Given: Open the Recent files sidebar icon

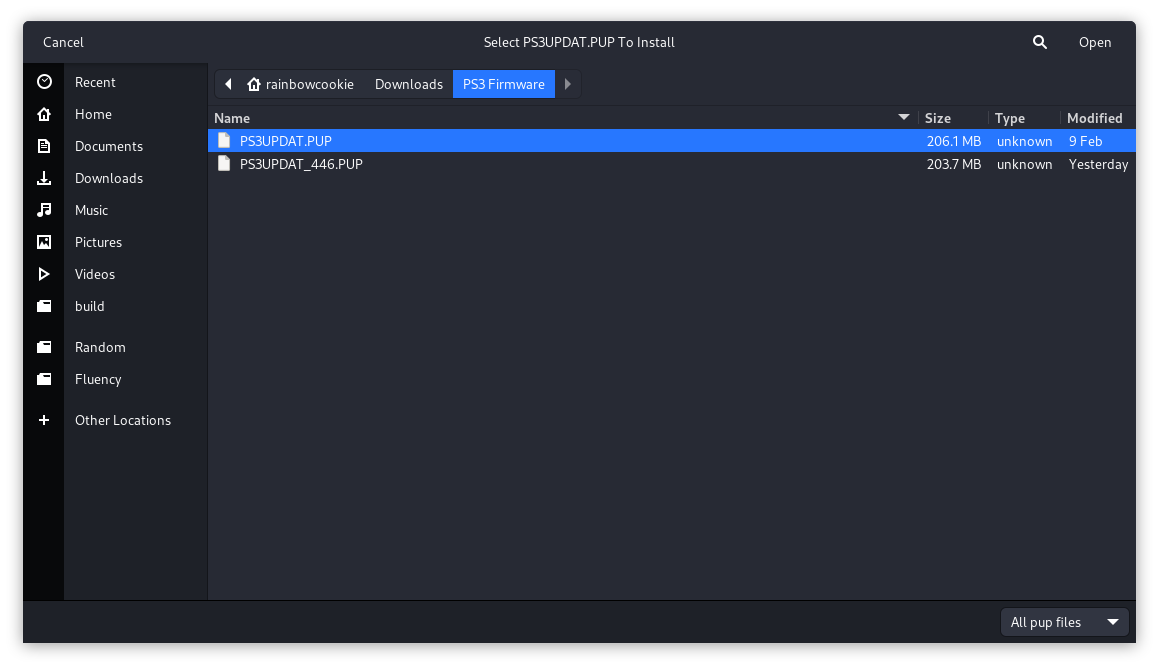Looking at the screenshot, I should (44, 82).
